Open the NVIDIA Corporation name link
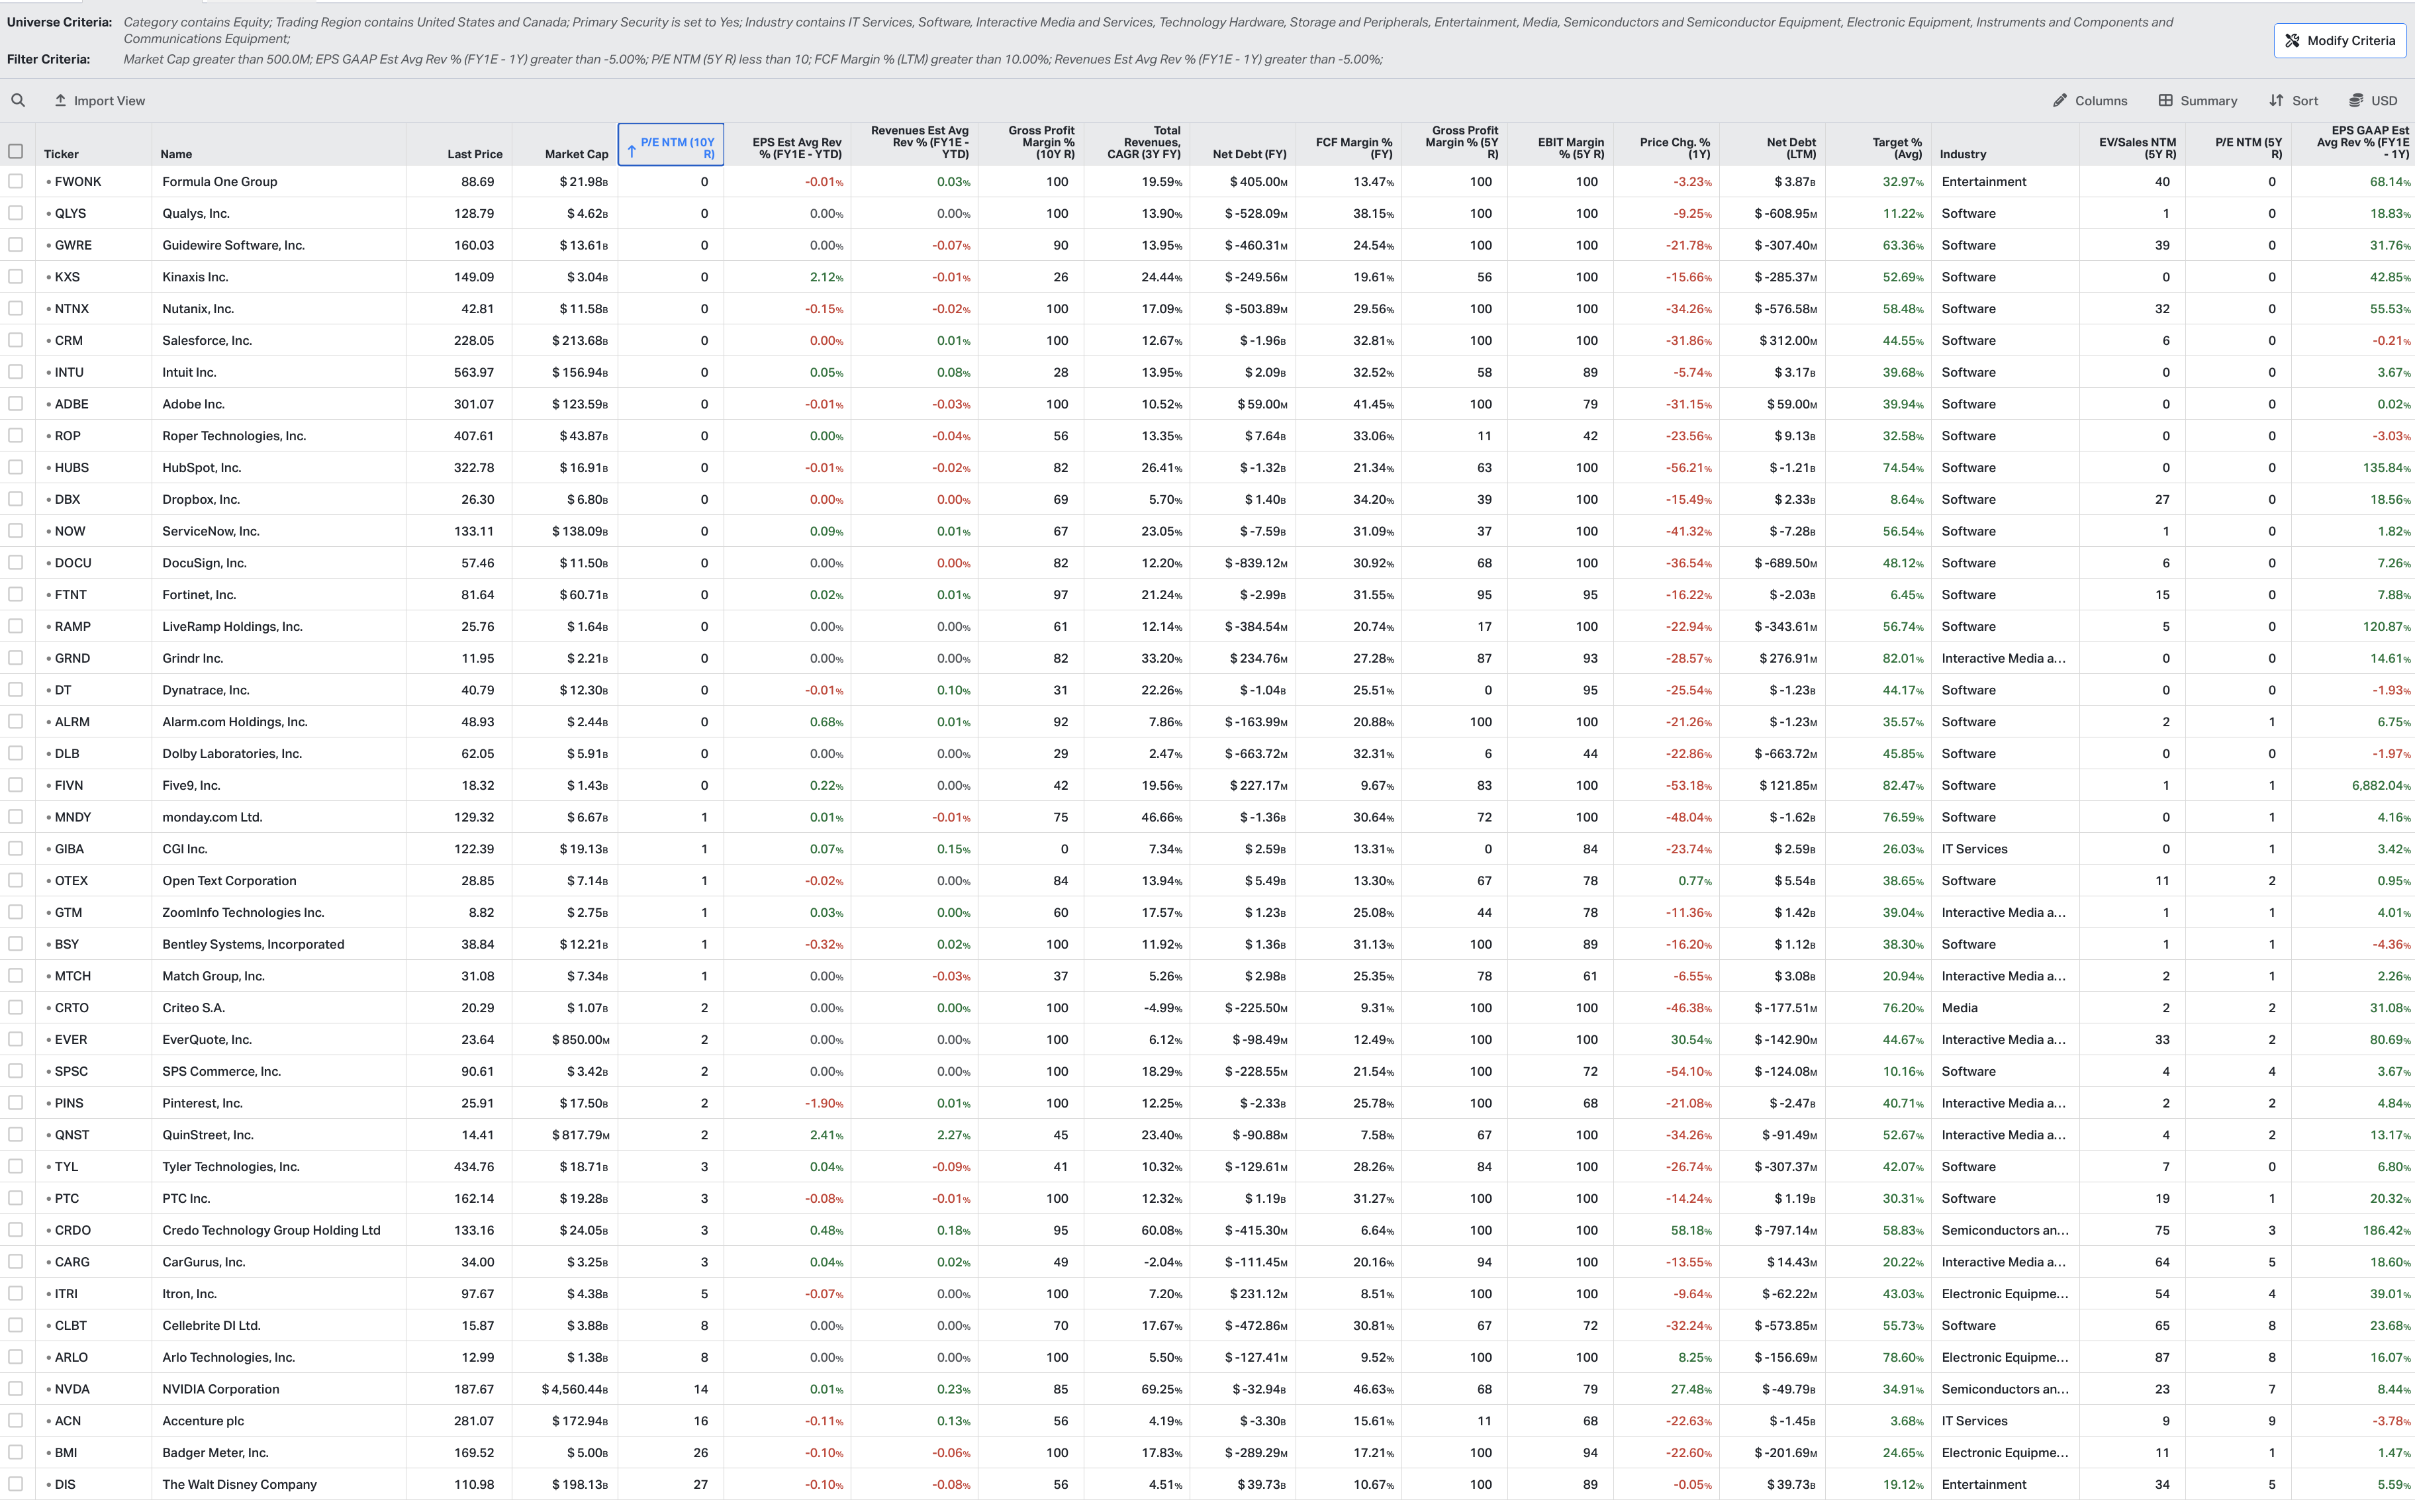The width and height of the screenshot is (2415, 1512). click(220, 1389)
